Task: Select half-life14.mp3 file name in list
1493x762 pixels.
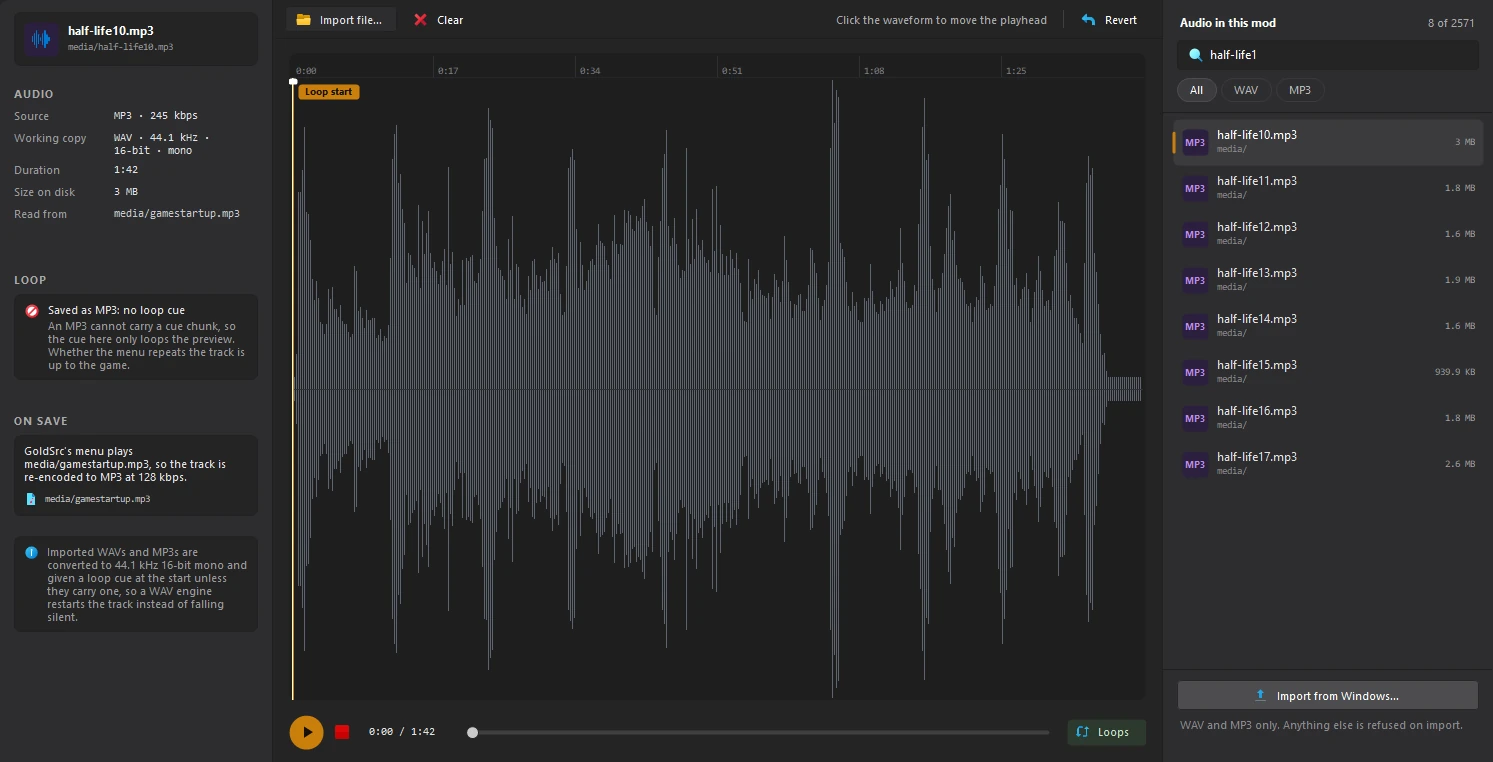Action: pyautogui.click(x=1257, y=319)
